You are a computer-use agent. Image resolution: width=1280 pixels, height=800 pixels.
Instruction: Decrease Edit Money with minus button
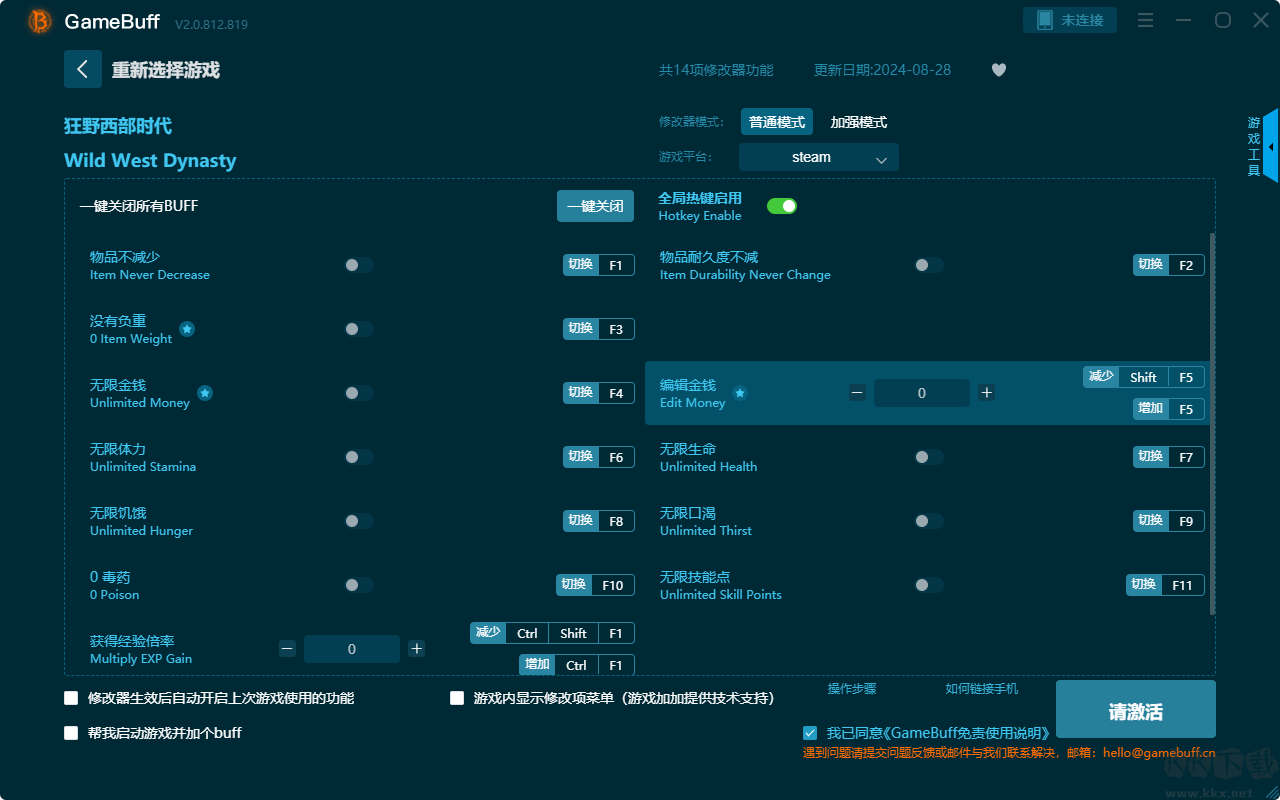coord(857,393)
